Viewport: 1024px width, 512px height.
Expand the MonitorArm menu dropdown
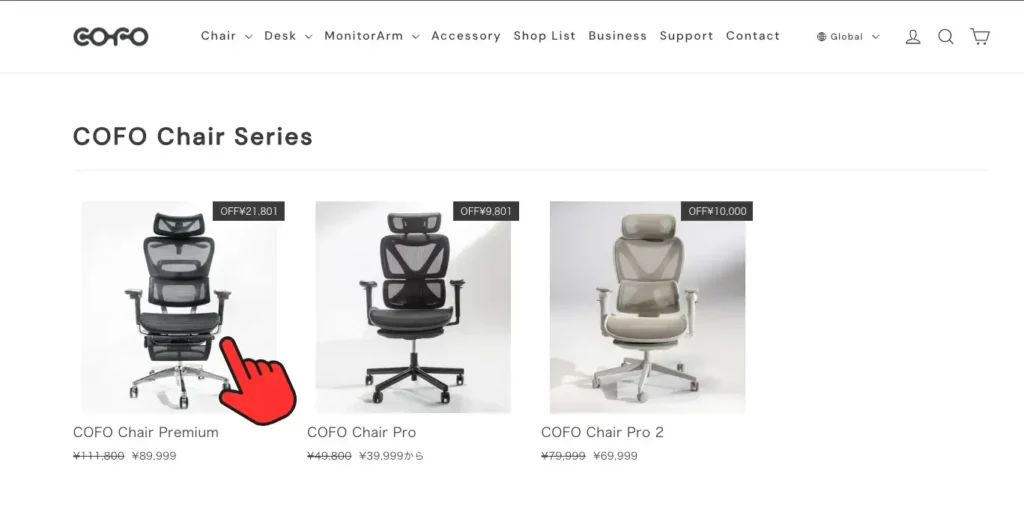372,36
